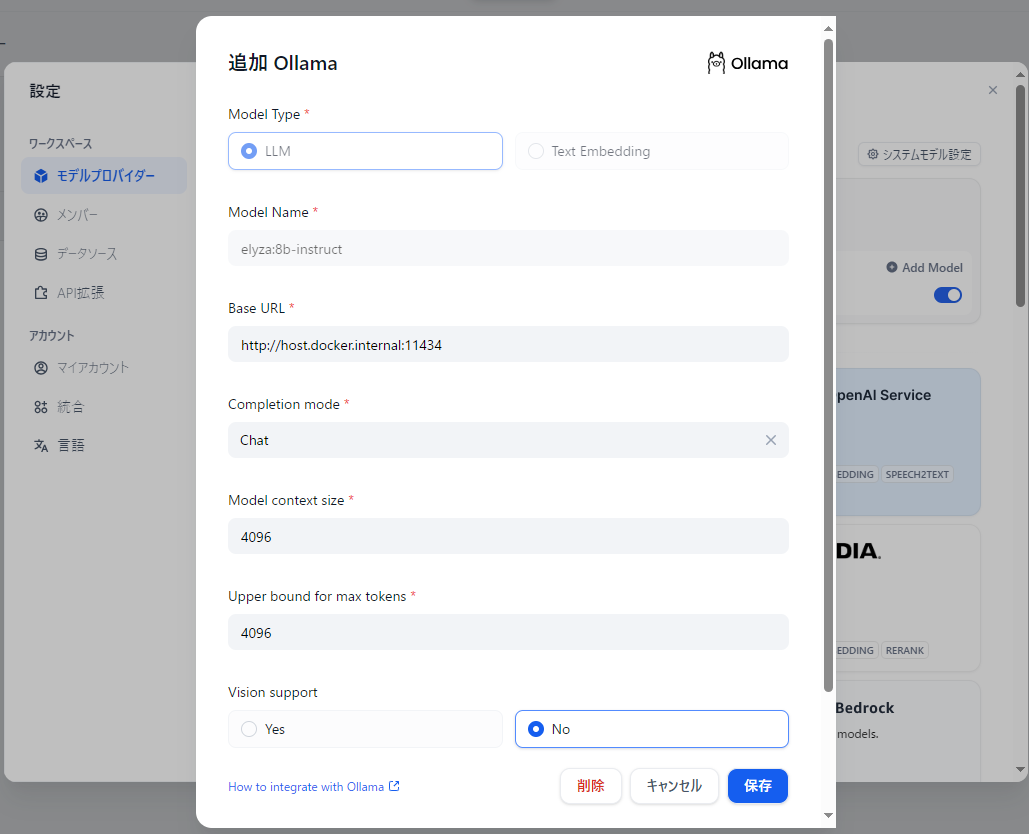Click the language translate icon

pos(41,446)
